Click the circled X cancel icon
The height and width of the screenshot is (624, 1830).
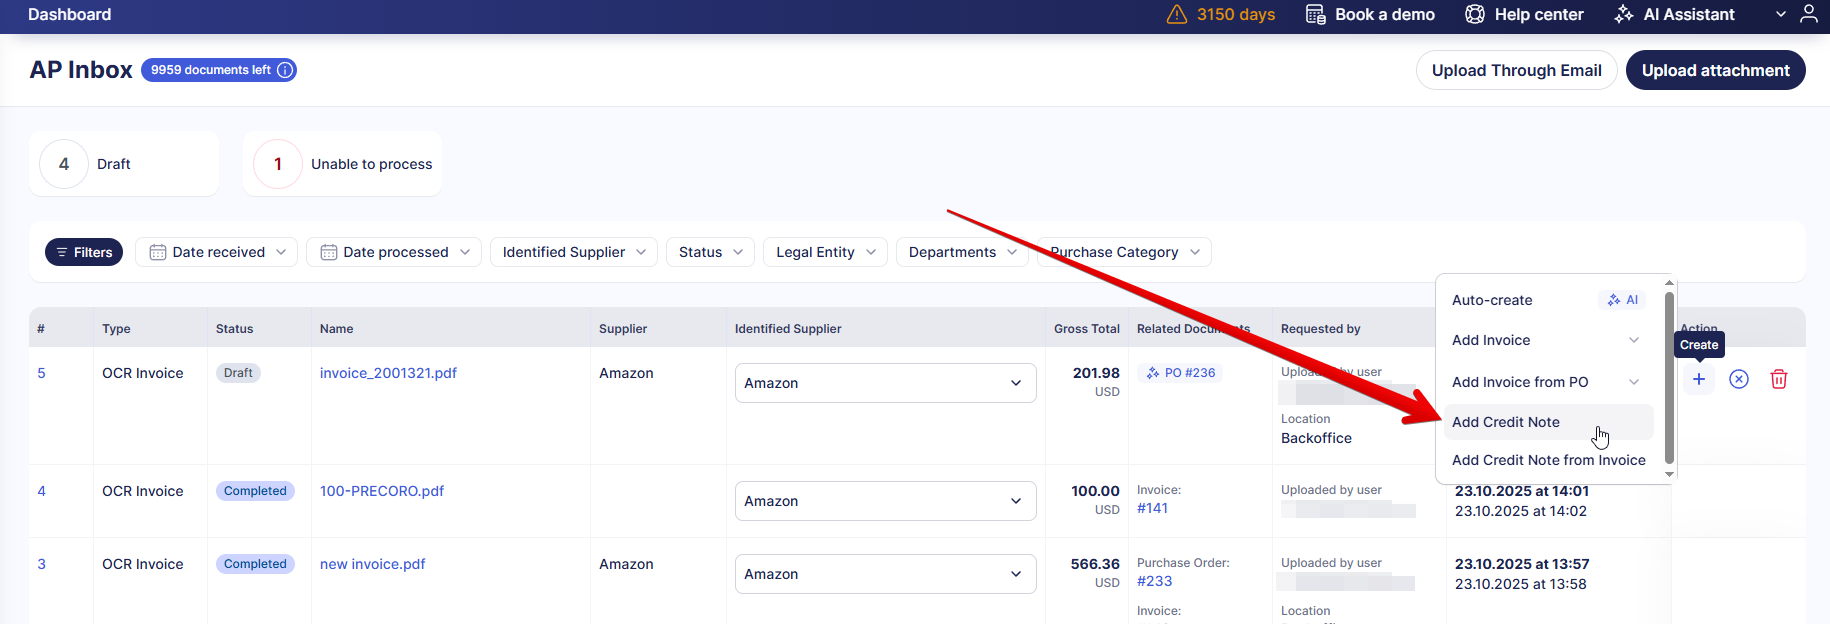(1739, 379)
